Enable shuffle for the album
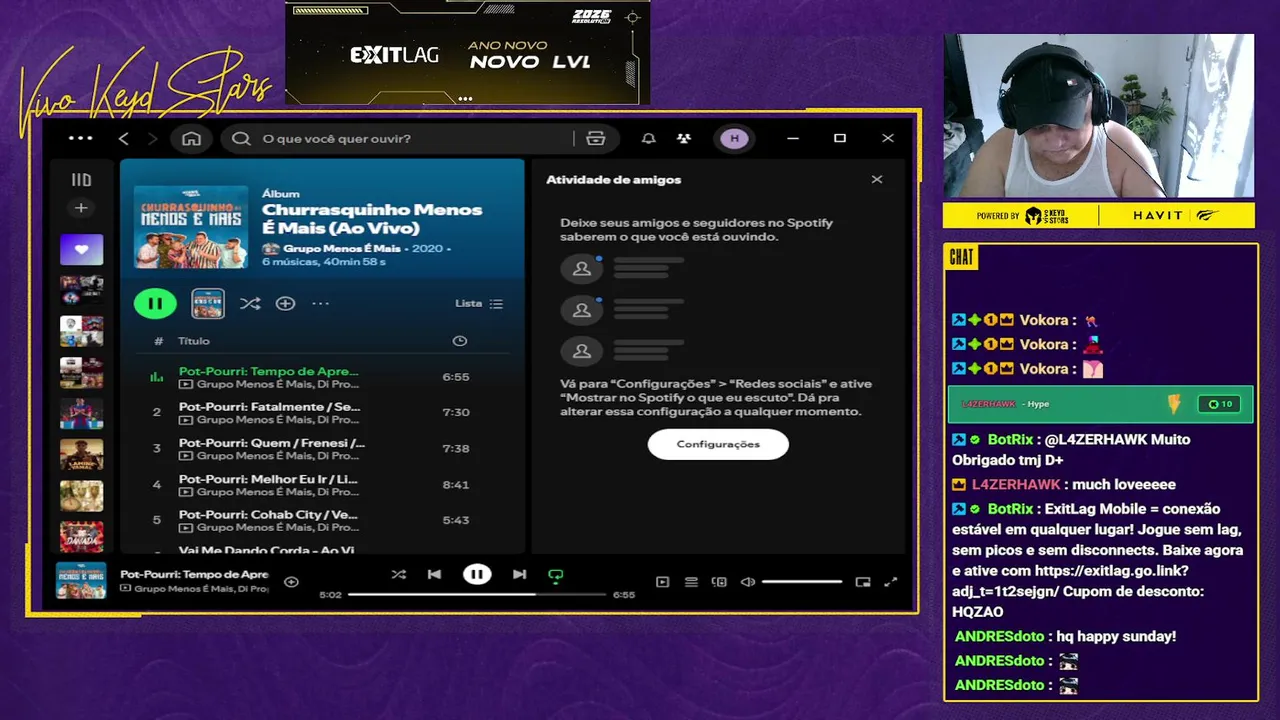1280x720 pixels. 250,303
